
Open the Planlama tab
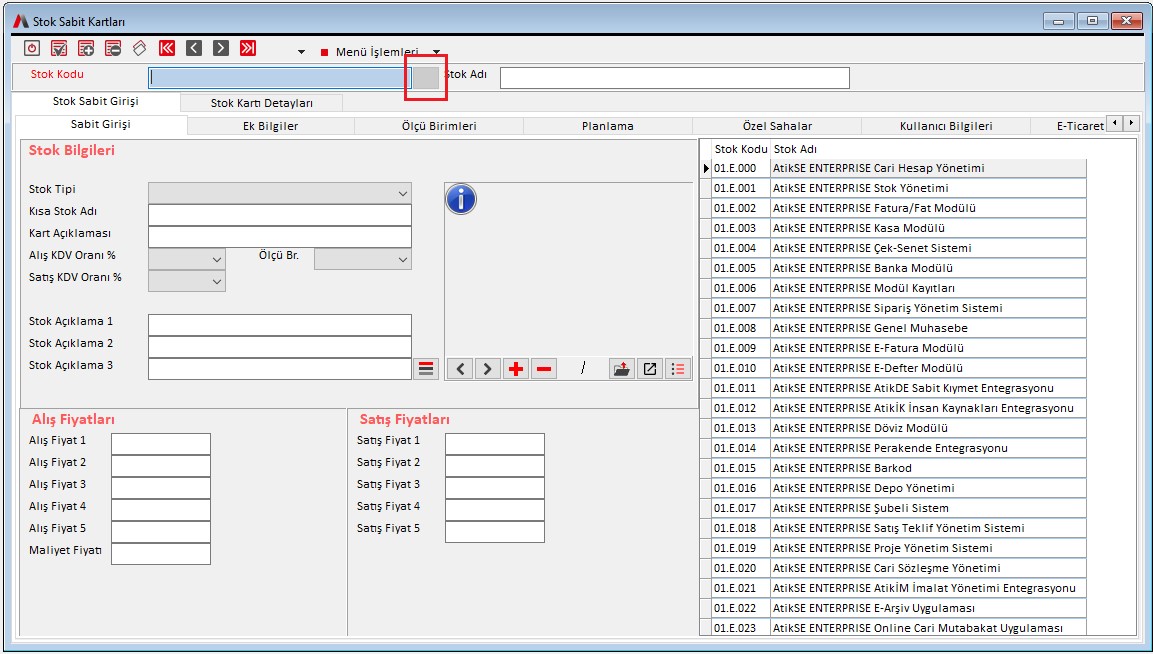pyautogui.click(x=607, y=126)
